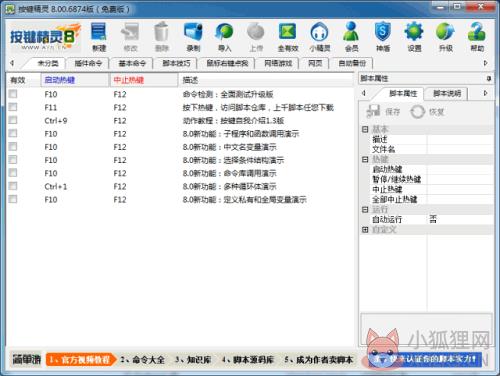Image resolution: width=500 pixels, height=376 pixels.
Task: Click the 删除 trash can icon
Action: (x=162, y=37)
